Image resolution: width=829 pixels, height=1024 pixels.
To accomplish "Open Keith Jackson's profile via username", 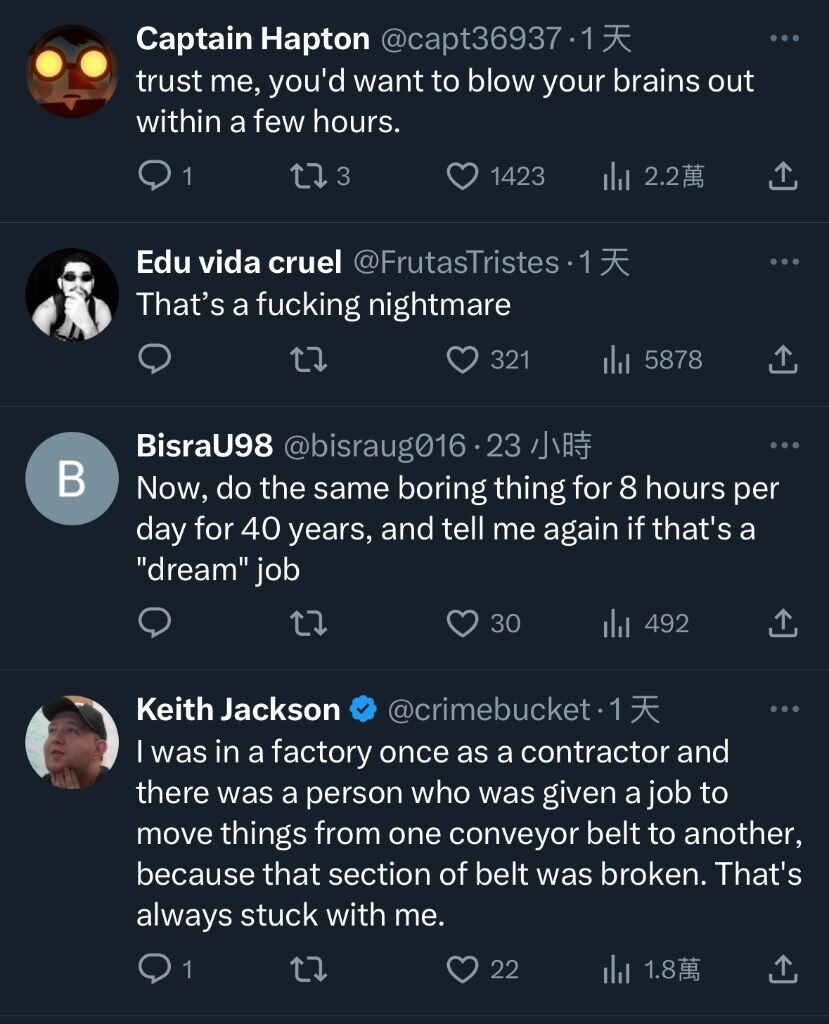I will click(238, 710).
